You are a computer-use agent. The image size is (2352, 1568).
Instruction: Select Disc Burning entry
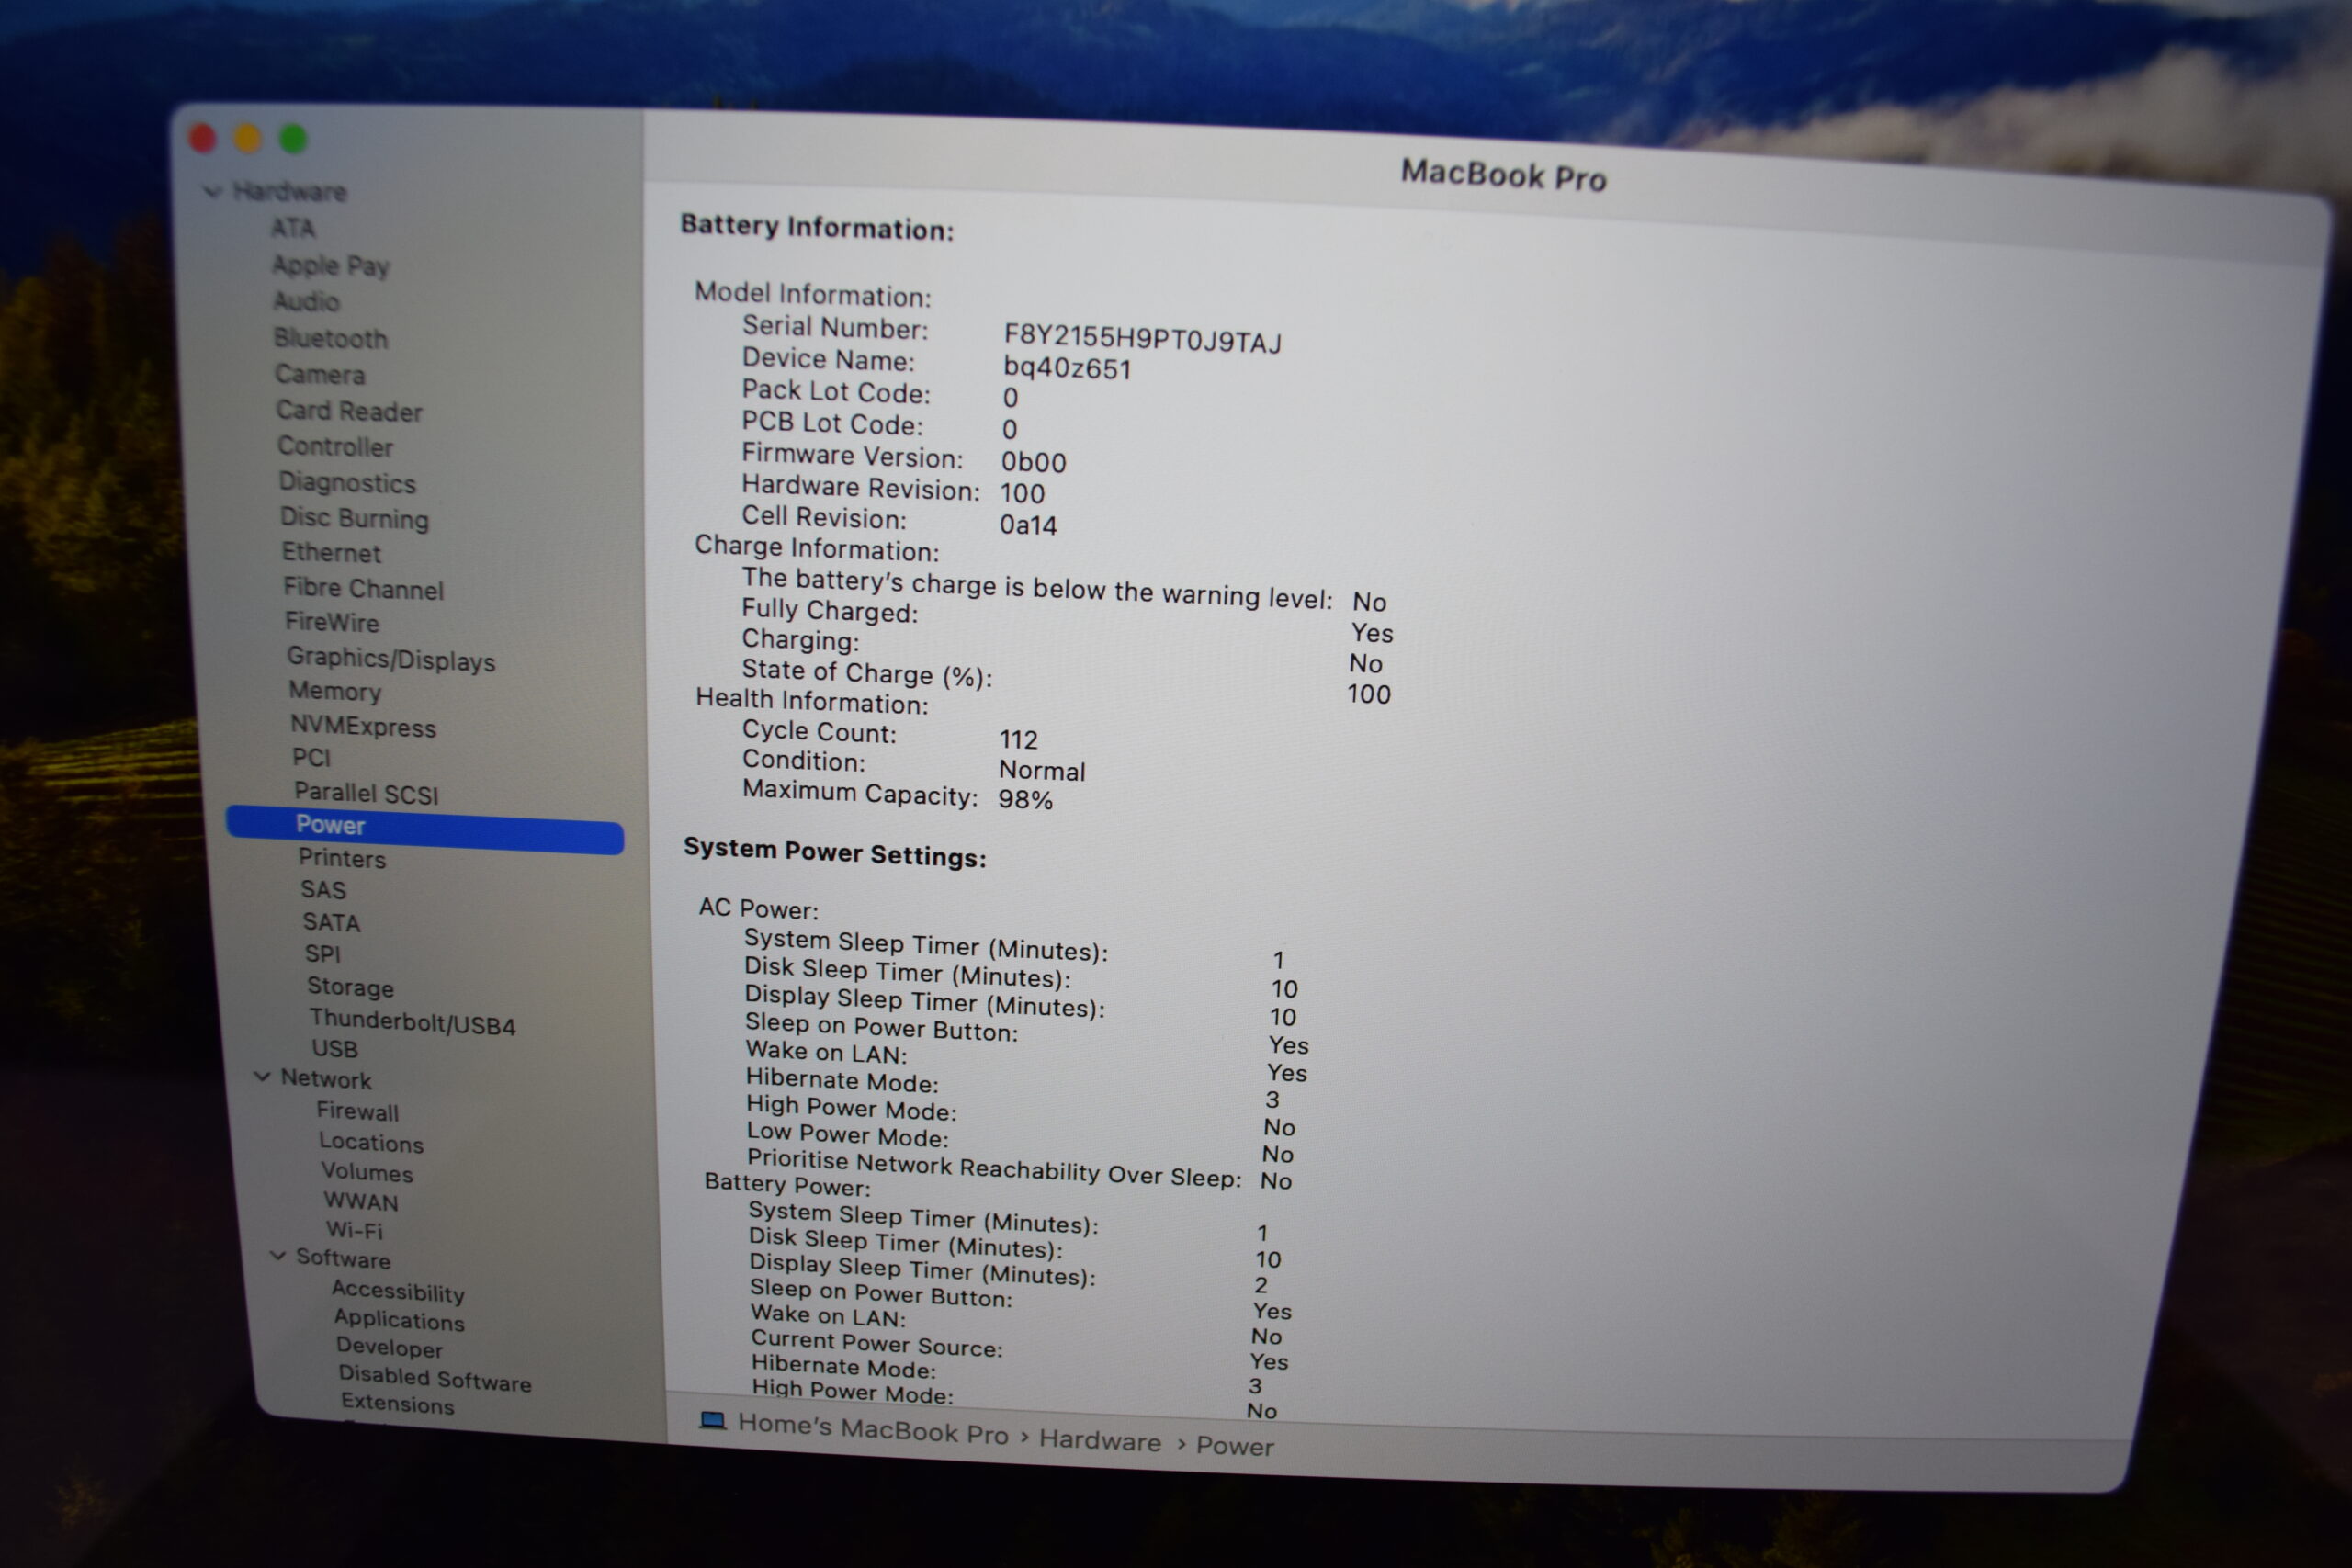tap(354, 518)
